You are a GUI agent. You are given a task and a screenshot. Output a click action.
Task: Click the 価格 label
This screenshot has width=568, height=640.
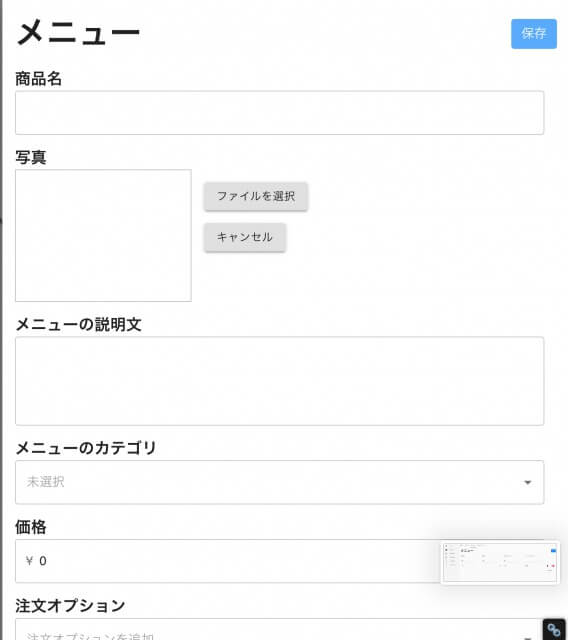pyautogui.click(x=31, y=527)
